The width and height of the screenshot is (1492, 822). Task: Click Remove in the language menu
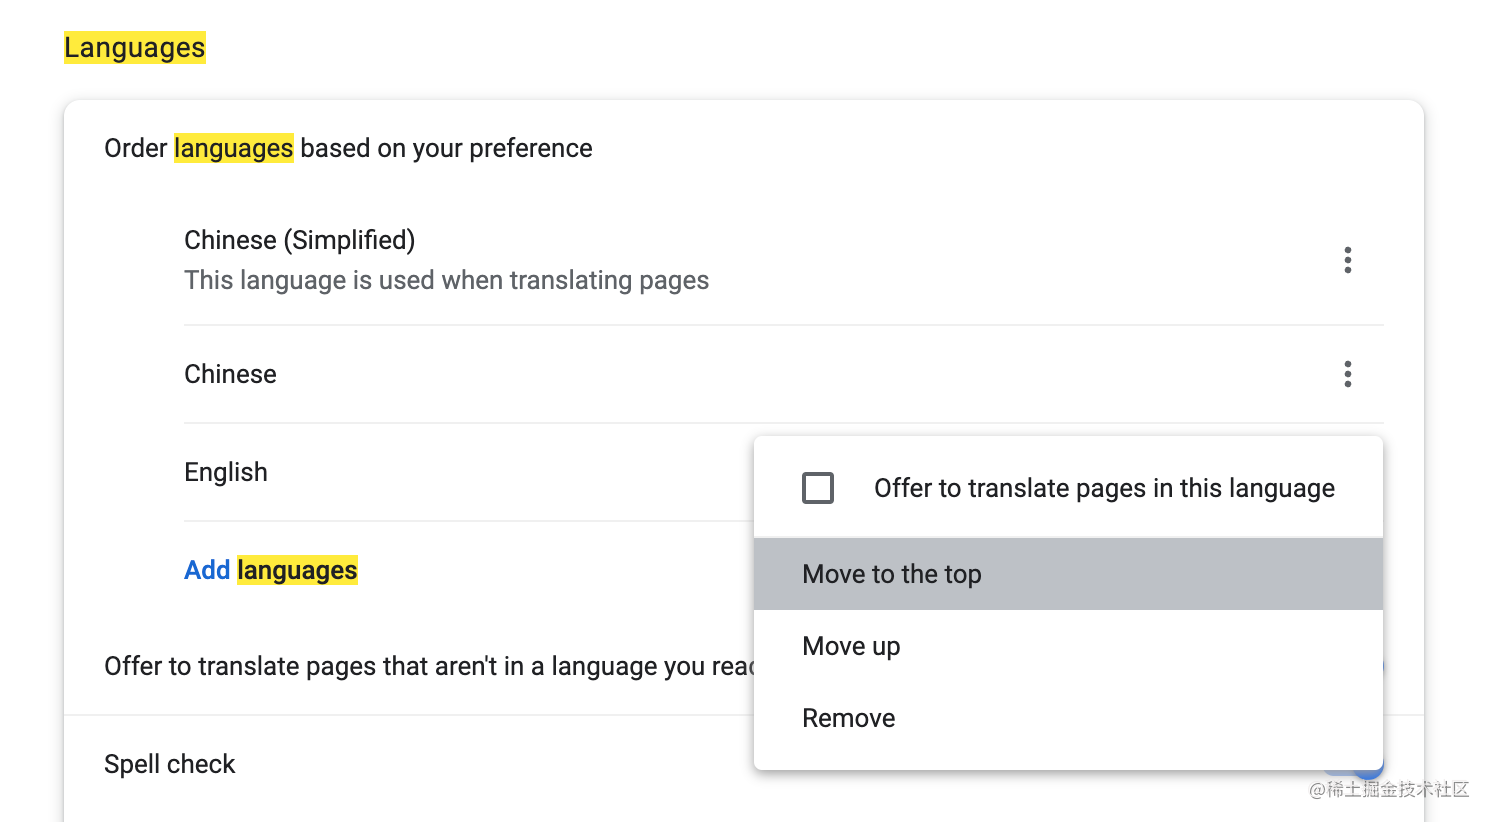pyautogui.click(x=848, y=718)
